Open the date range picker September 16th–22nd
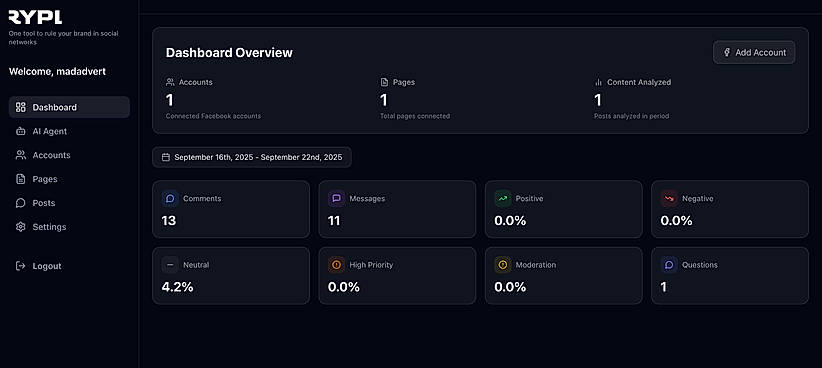The image size is (822, 368). 252,157
